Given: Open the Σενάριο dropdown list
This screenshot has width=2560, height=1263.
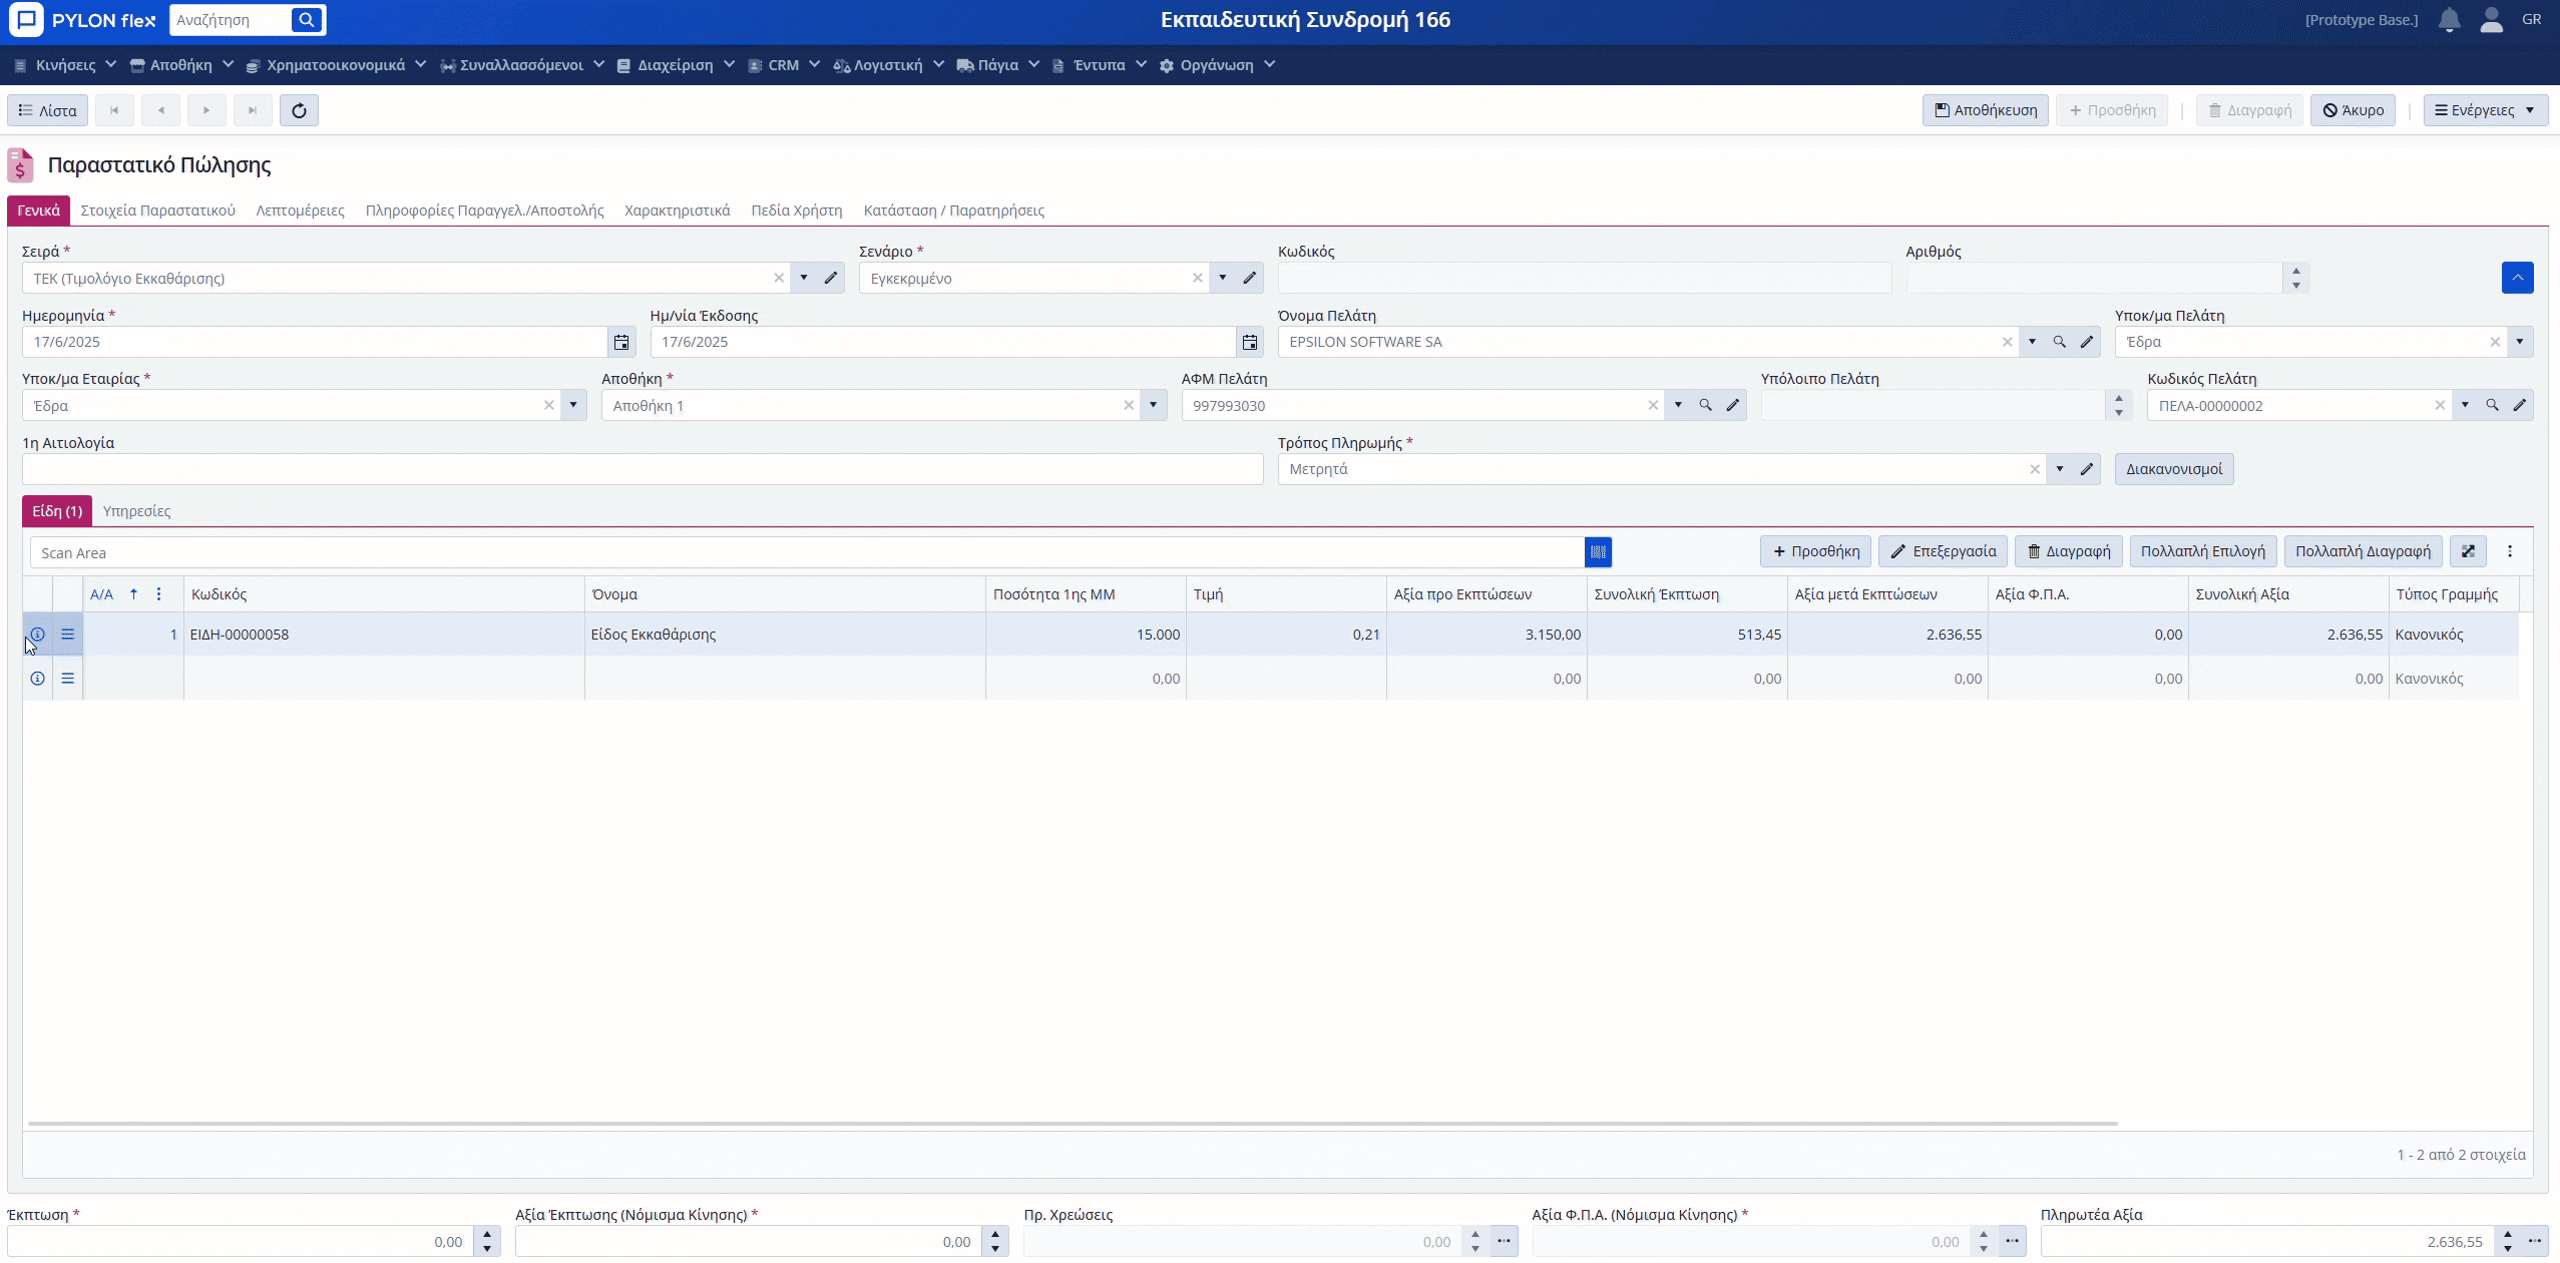Looking at the screenshot, I should [1222, 278].
